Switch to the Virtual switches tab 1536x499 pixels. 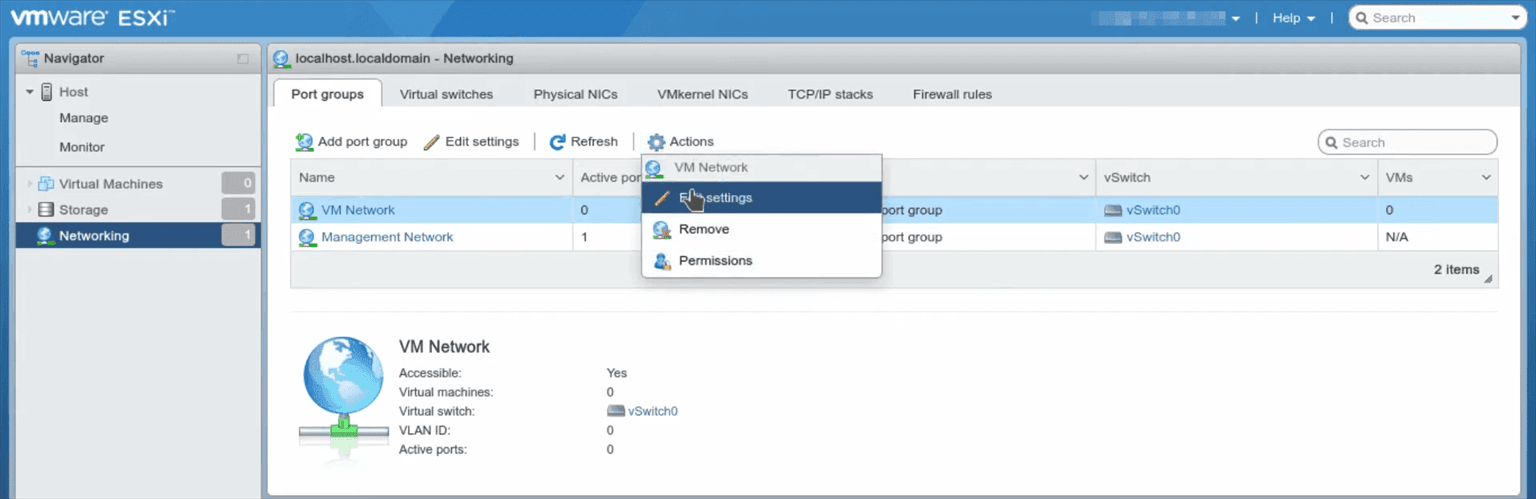(446, 95)
